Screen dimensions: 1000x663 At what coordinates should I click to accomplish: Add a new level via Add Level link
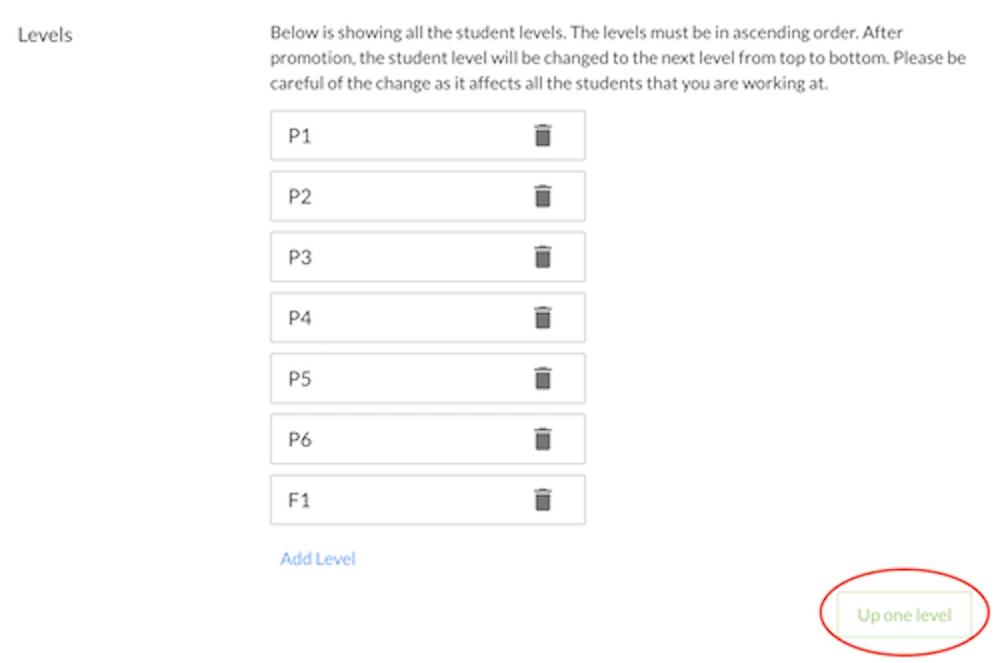318,558
